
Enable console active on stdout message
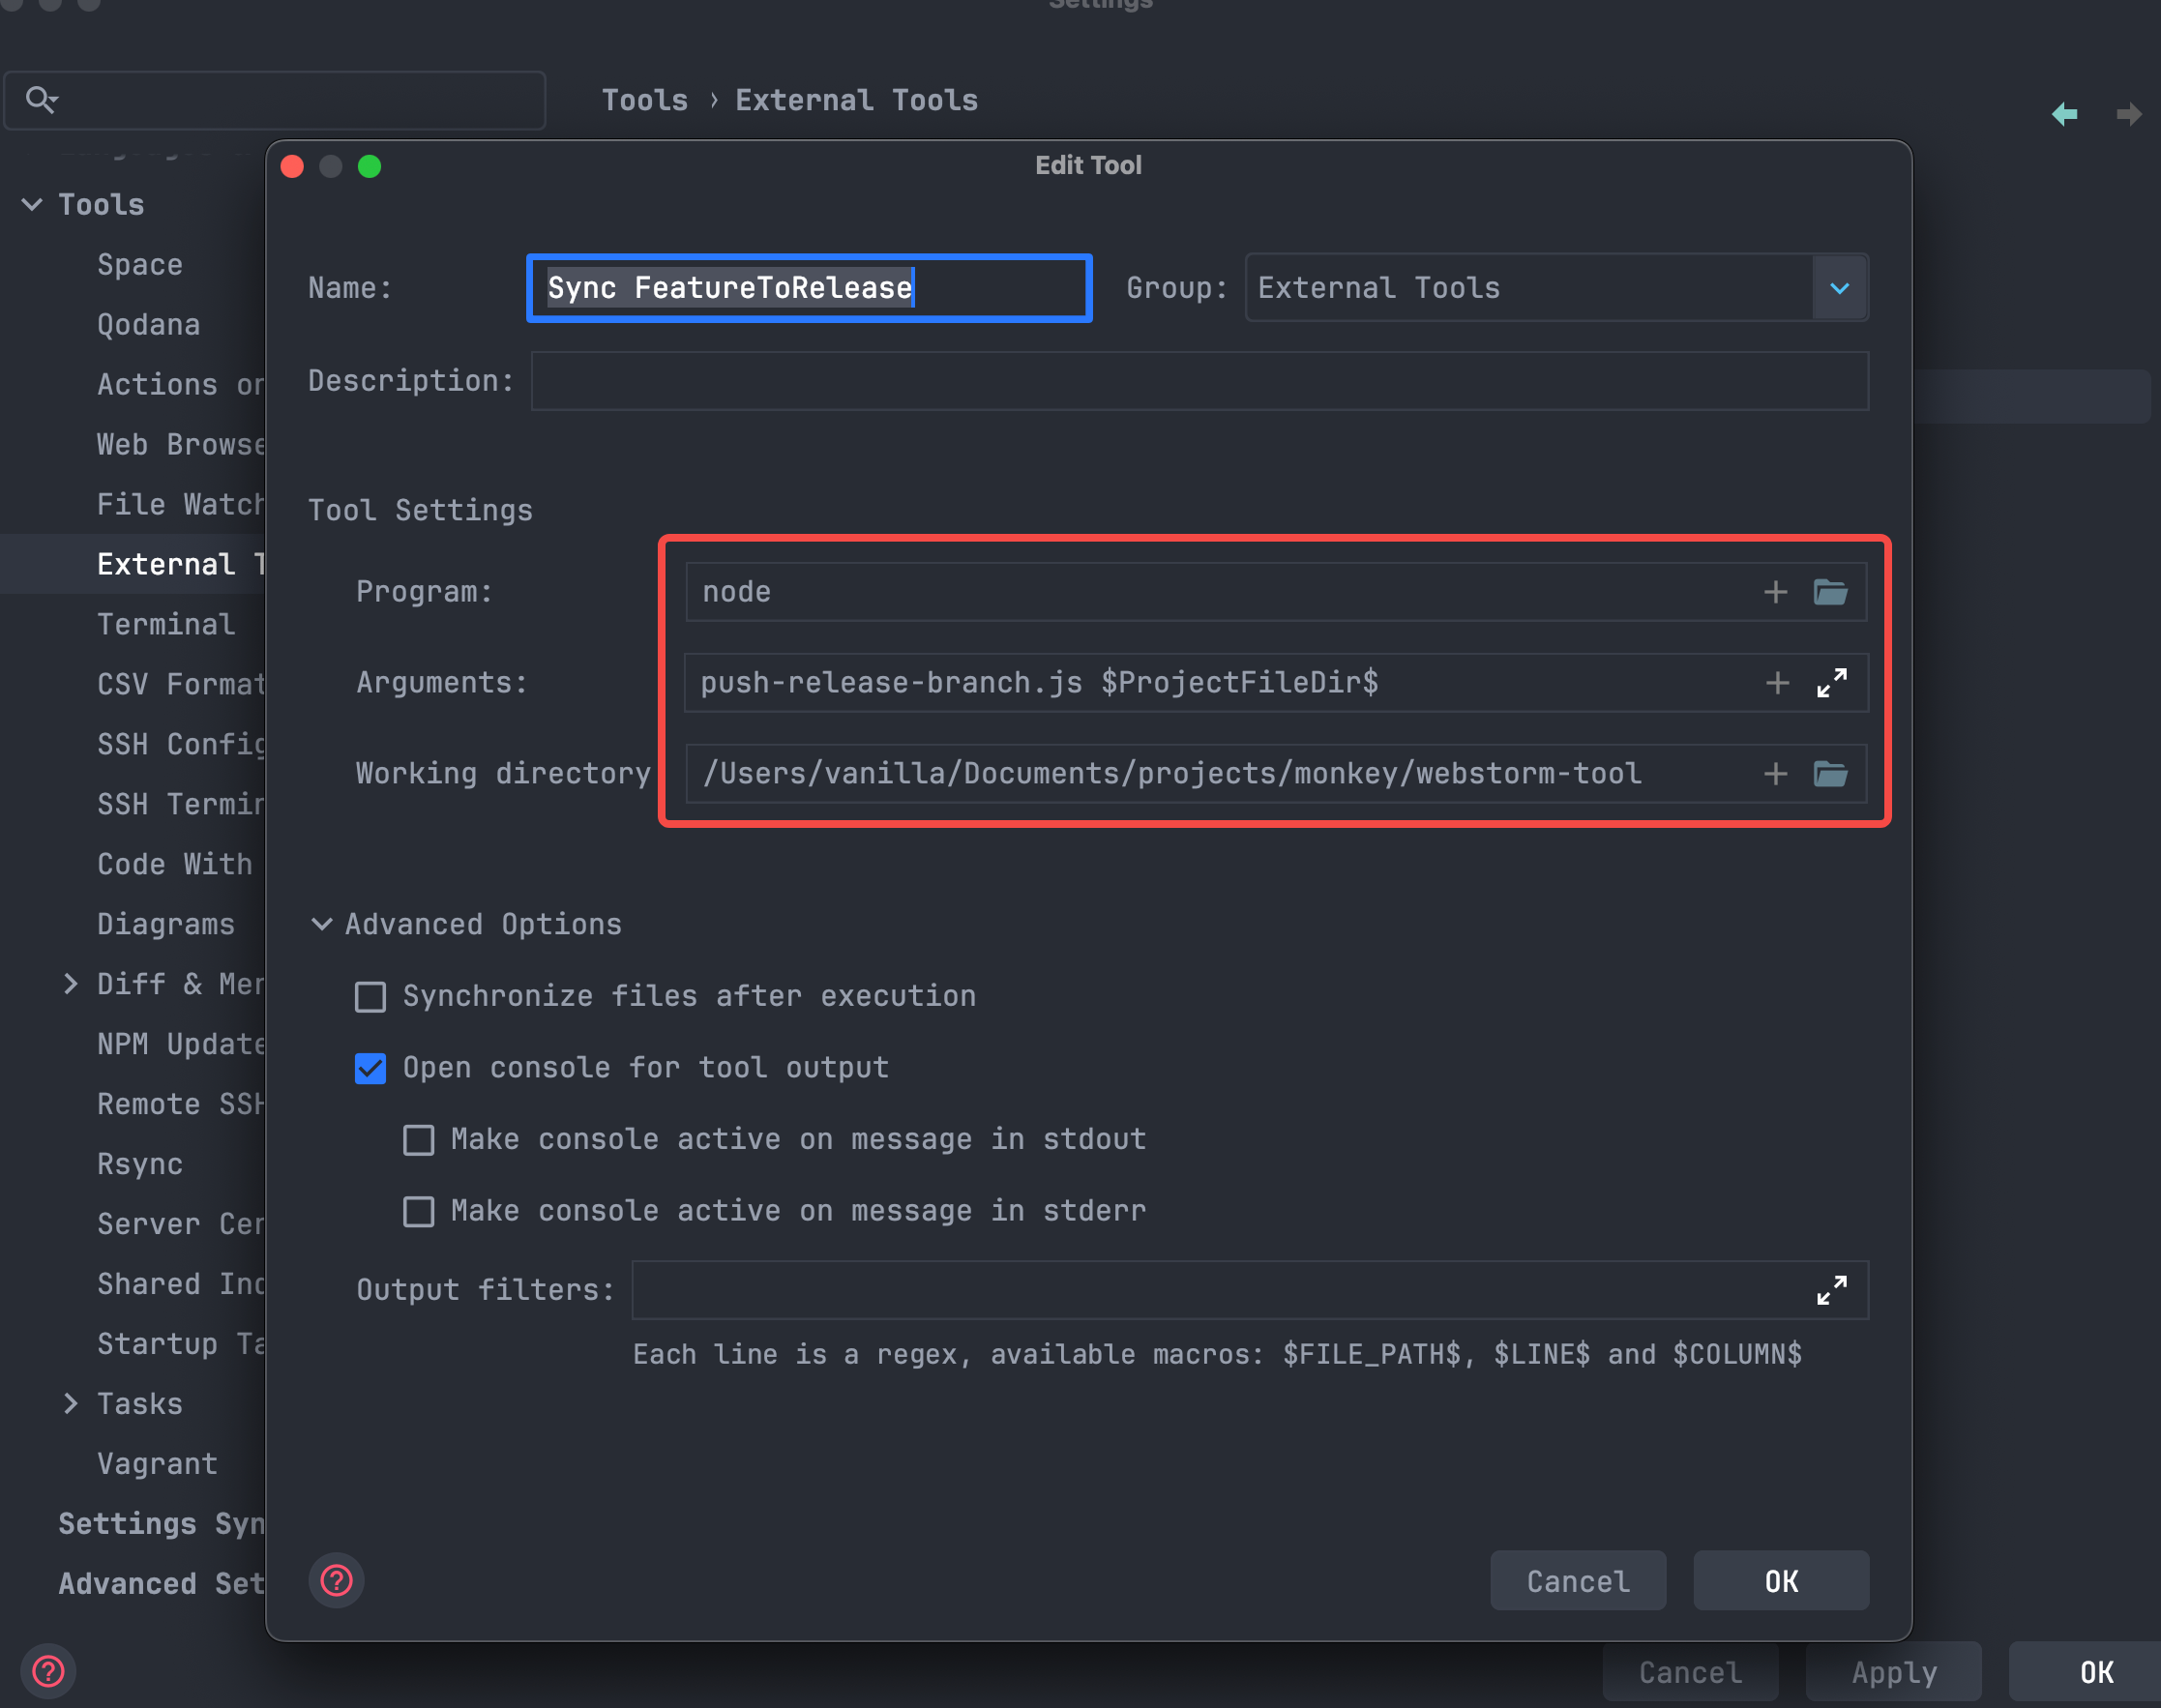coord(419,1140)
